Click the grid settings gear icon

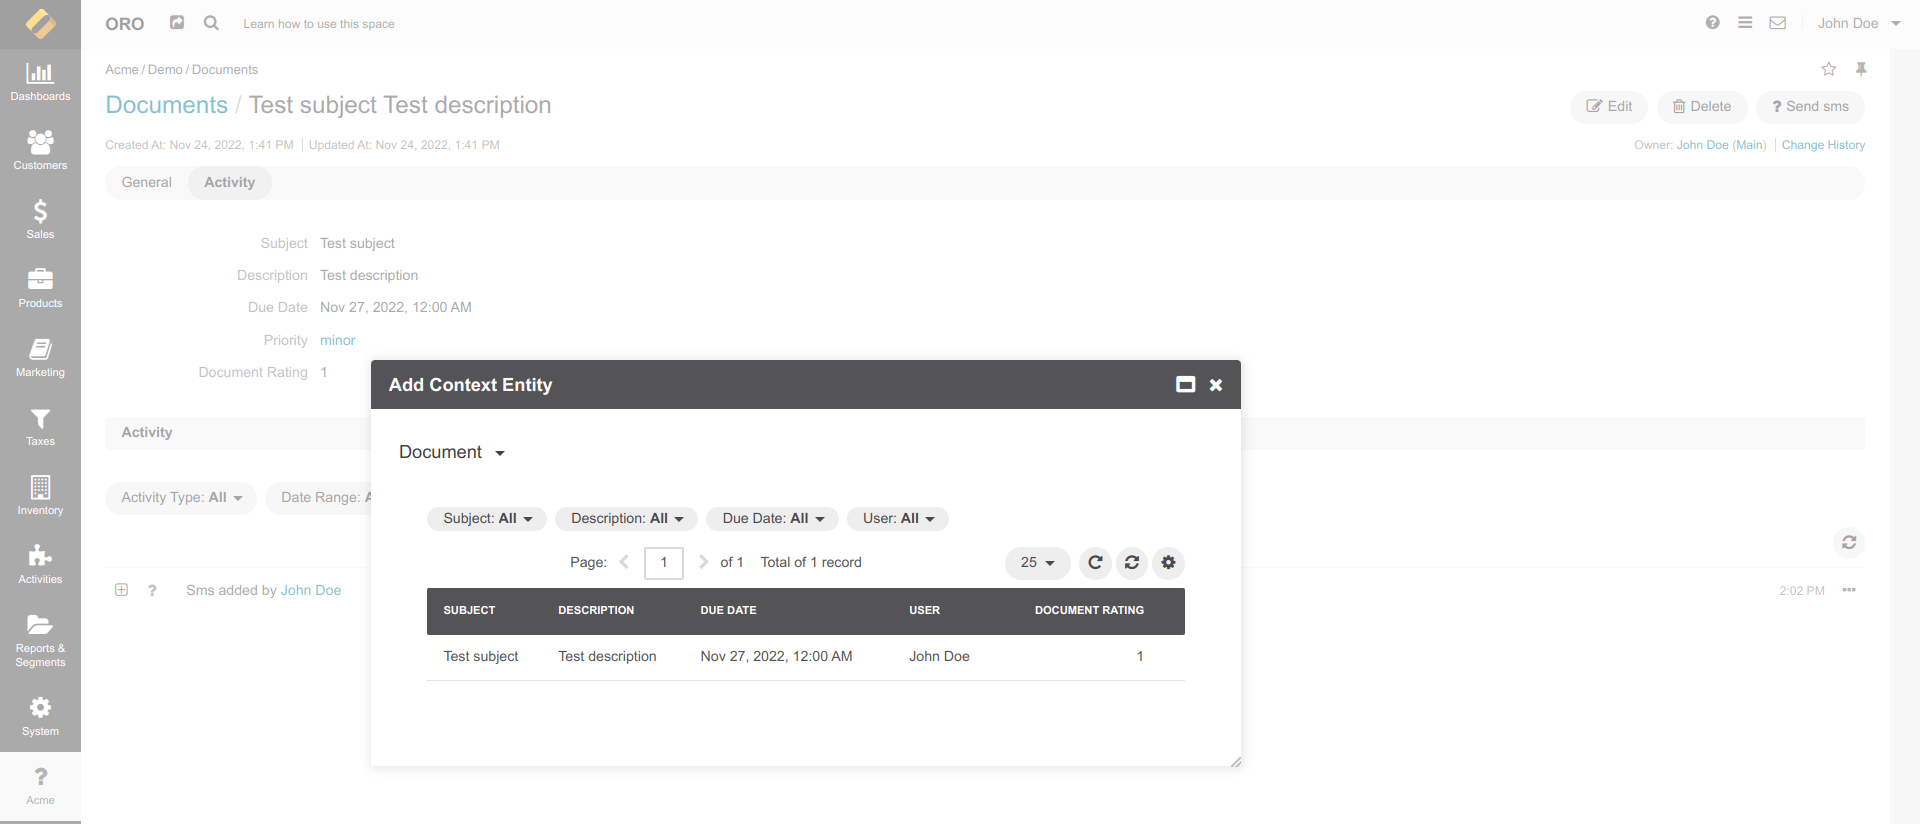pyautogui.click(x=1168, y=563)
